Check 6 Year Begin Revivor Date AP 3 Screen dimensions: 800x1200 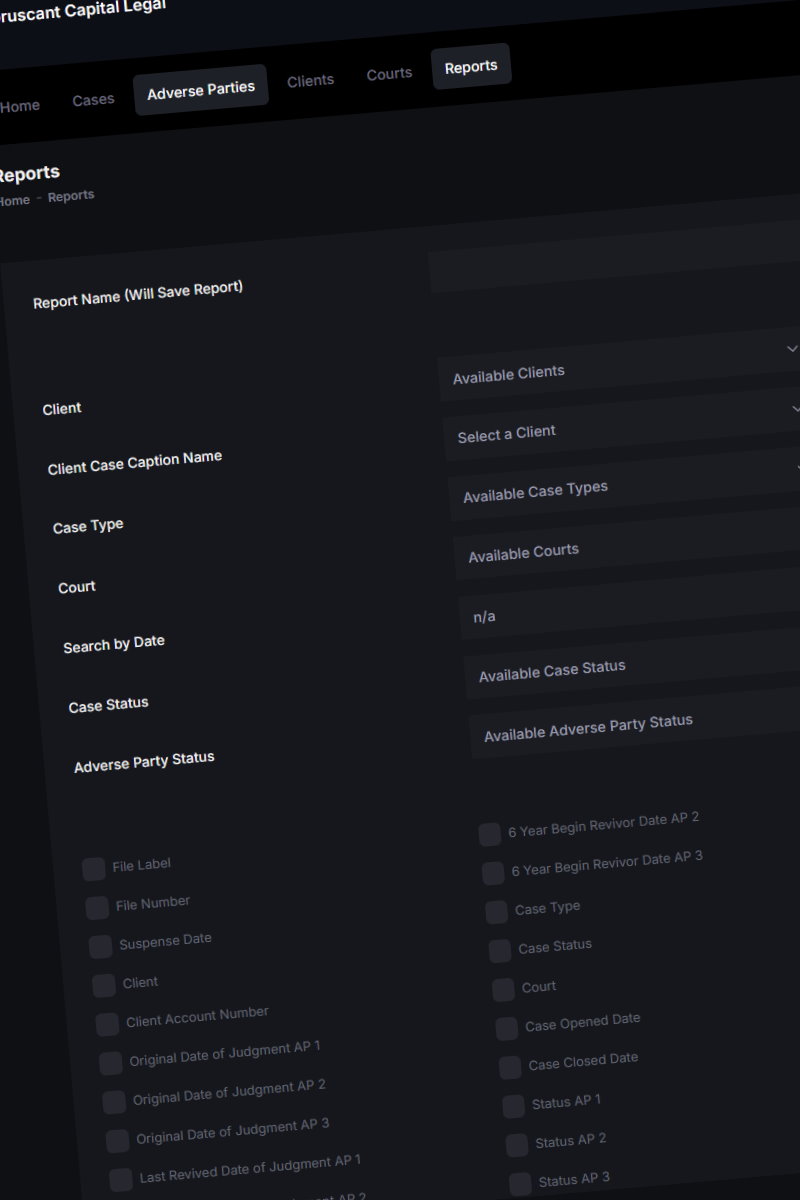point(493,874)
